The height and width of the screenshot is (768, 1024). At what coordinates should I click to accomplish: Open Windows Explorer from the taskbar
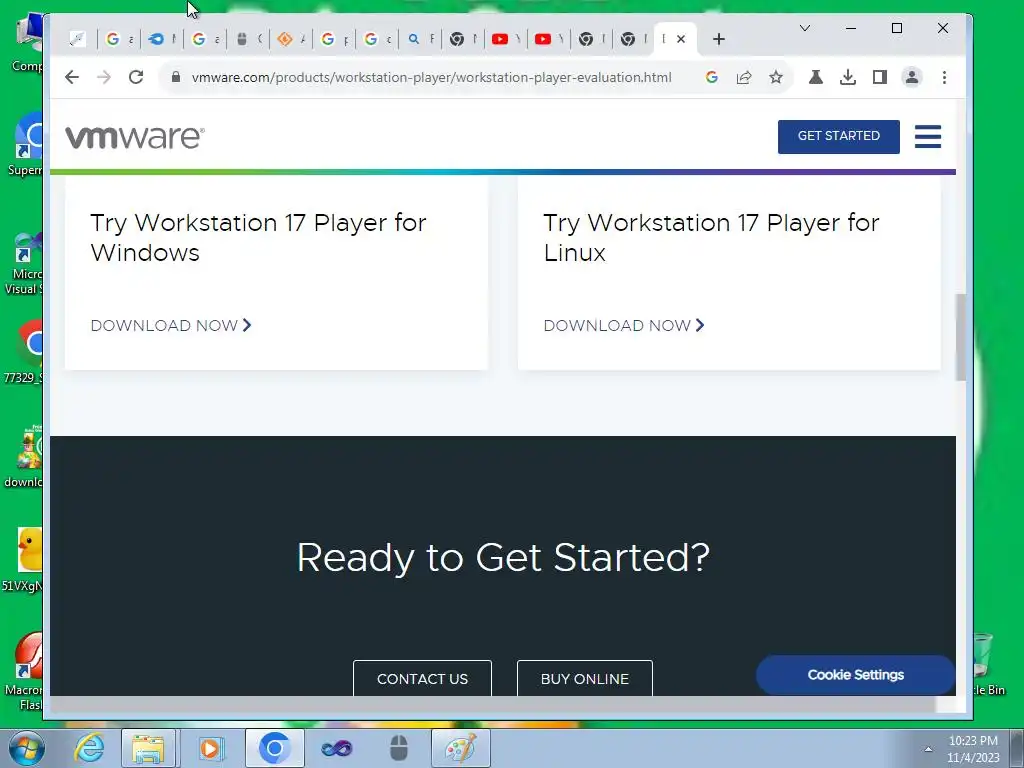(148, 748)
